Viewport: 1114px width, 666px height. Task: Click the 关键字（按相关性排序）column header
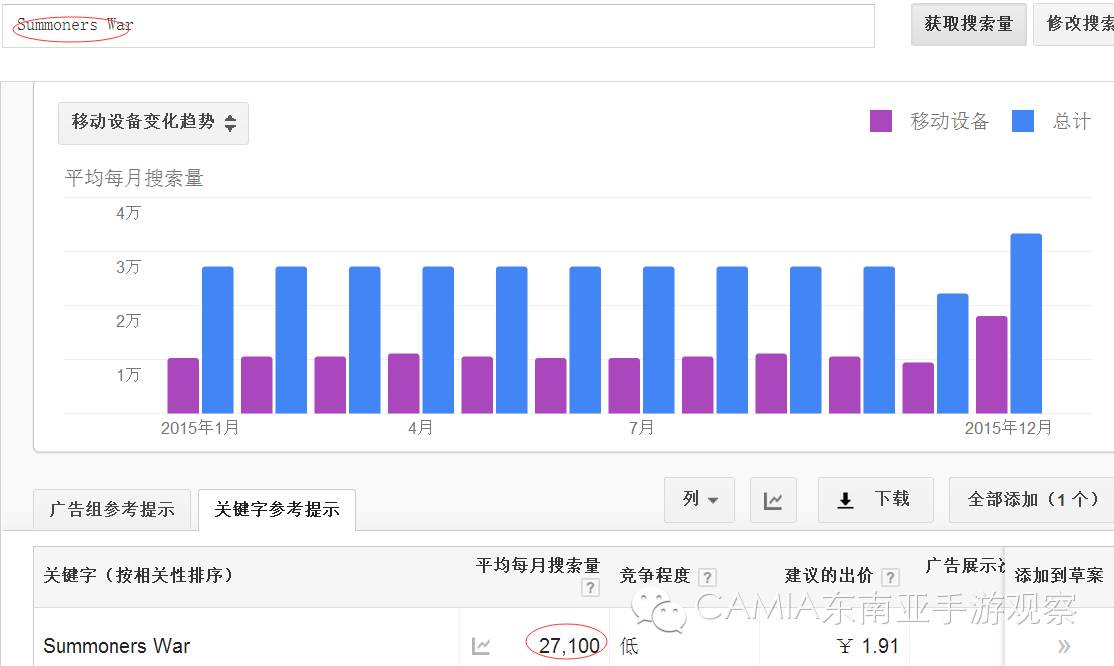pyautogui.click(x=139, y=575)
